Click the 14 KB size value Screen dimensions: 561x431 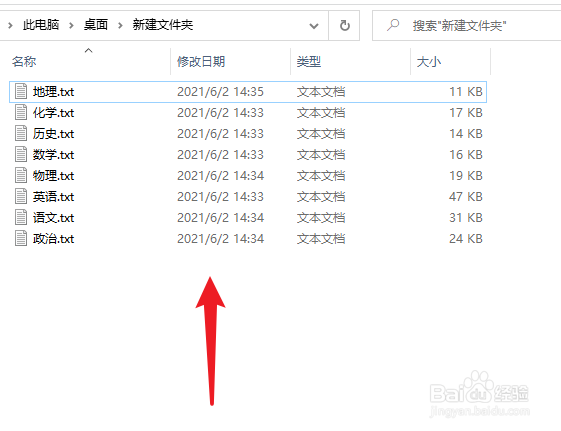pos(466,134)
